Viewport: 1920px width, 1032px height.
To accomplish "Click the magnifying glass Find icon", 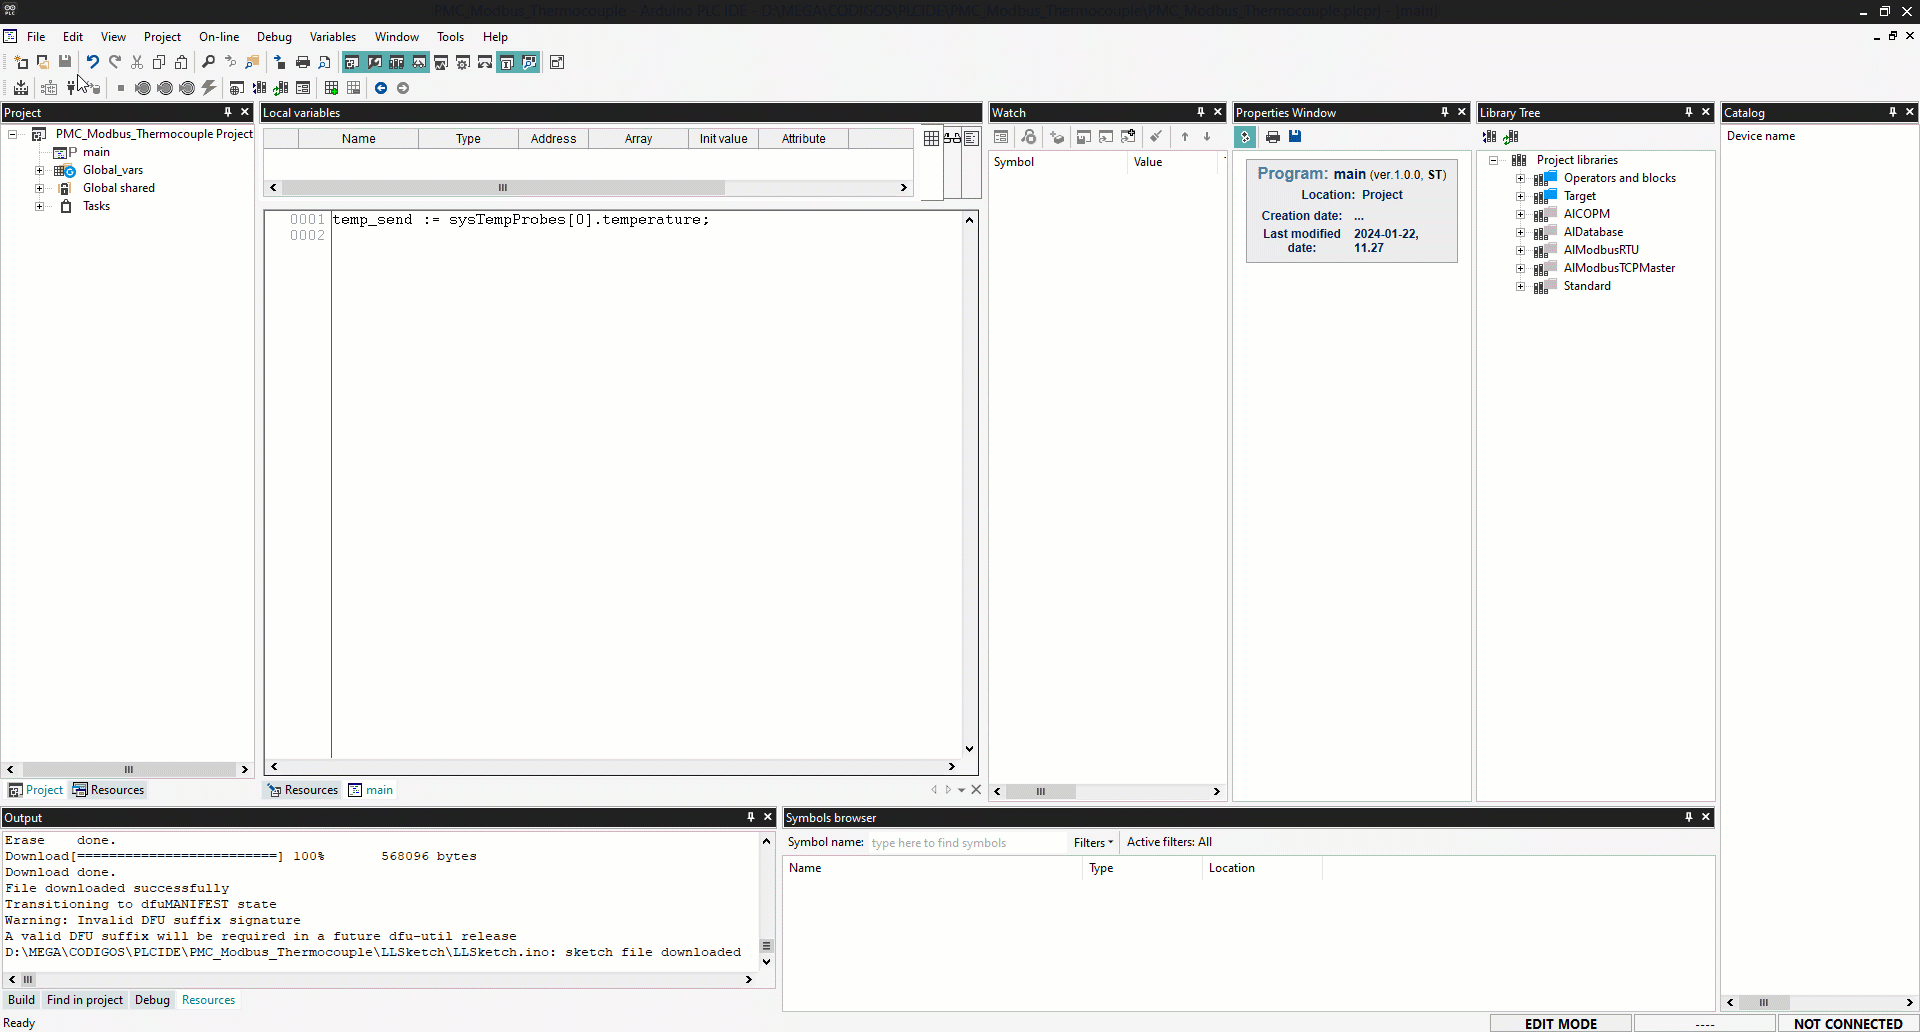I will [x=208, y=62].
